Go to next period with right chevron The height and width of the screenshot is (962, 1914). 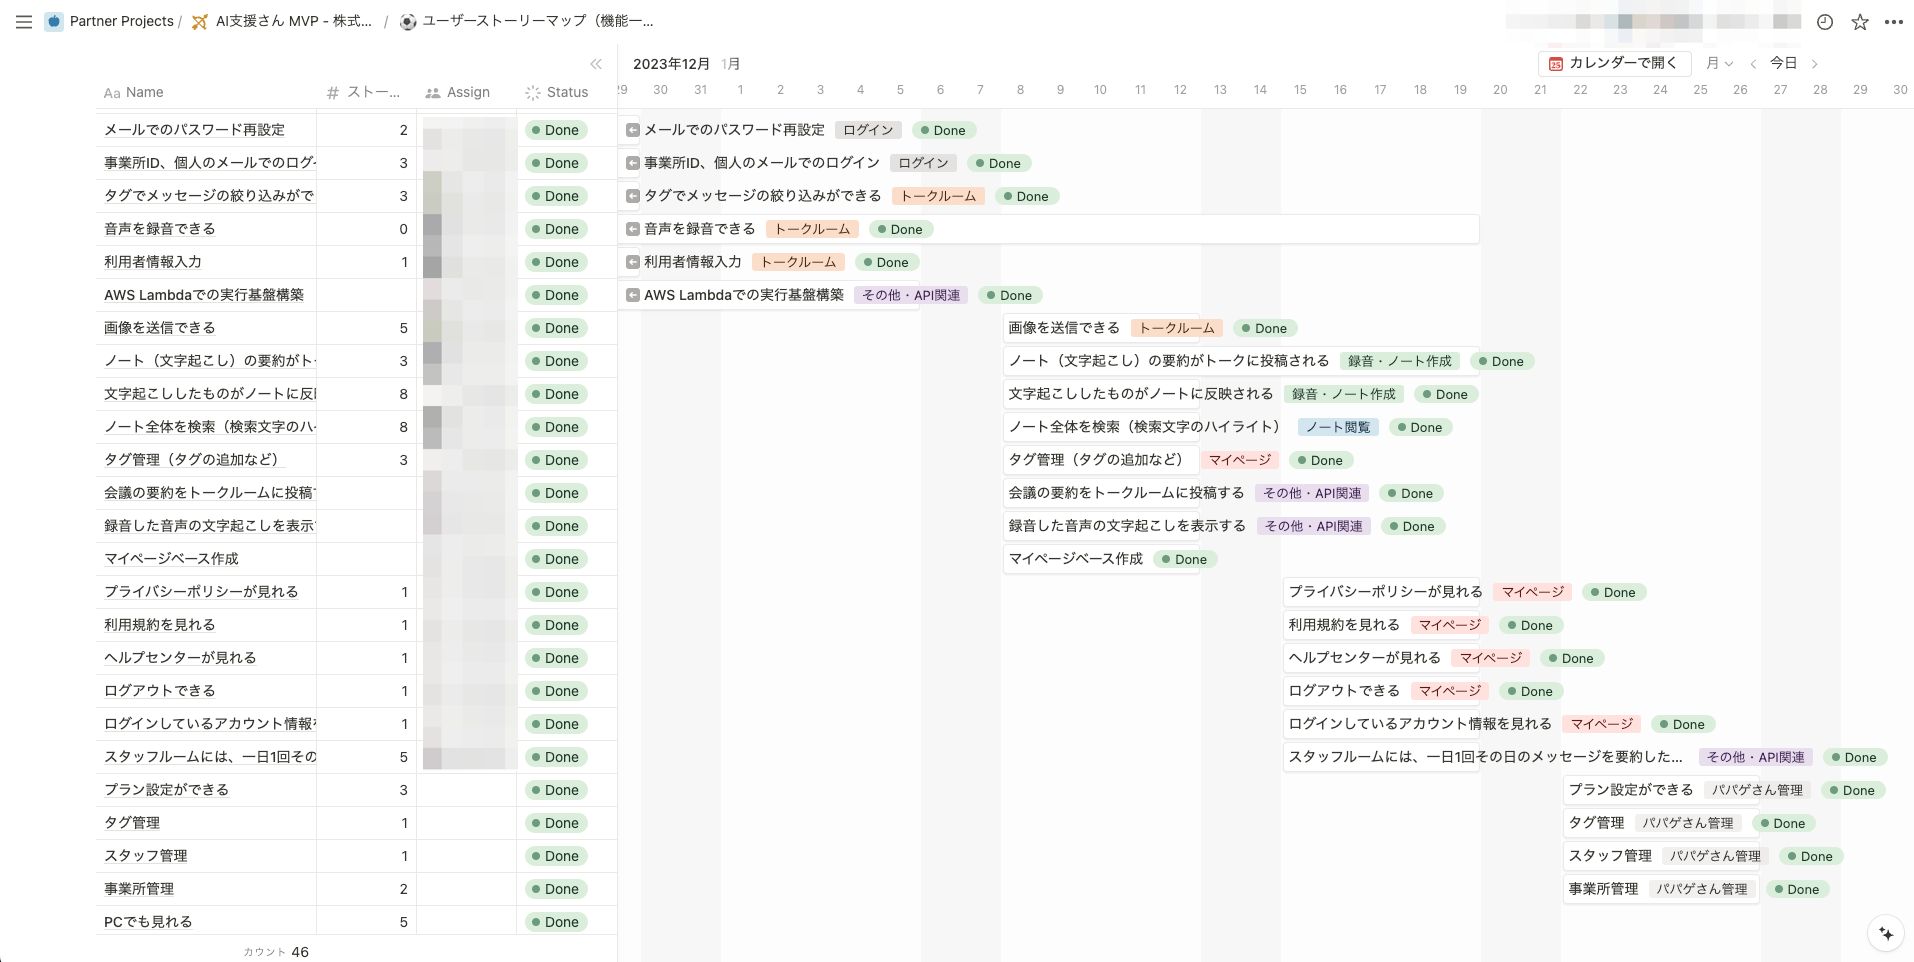pos(1815,64)
